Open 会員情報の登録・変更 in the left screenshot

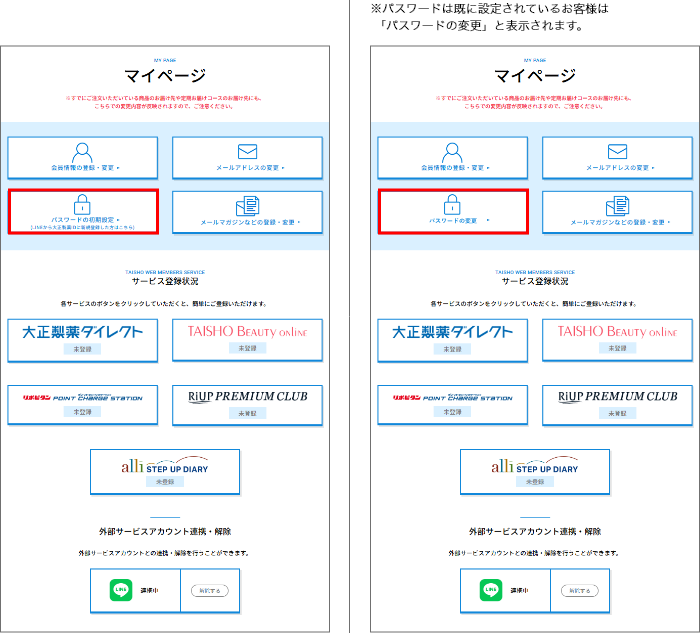[x=83, y=158]
